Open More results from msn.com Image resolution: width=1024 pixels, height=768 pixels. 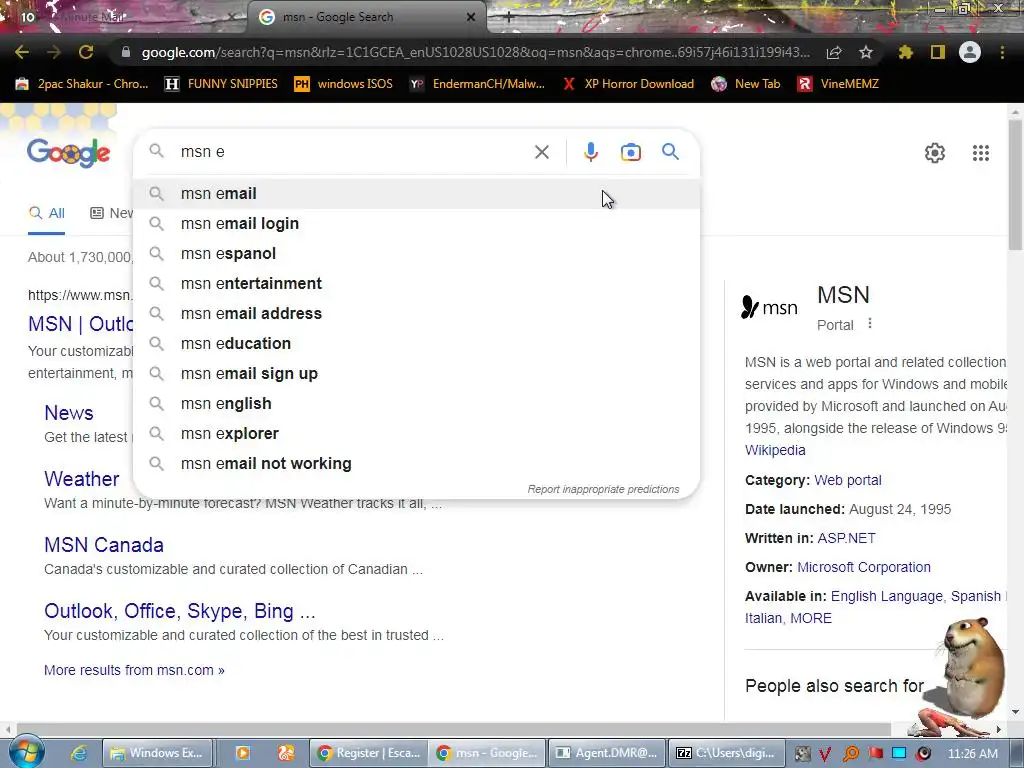pos(135,671)
